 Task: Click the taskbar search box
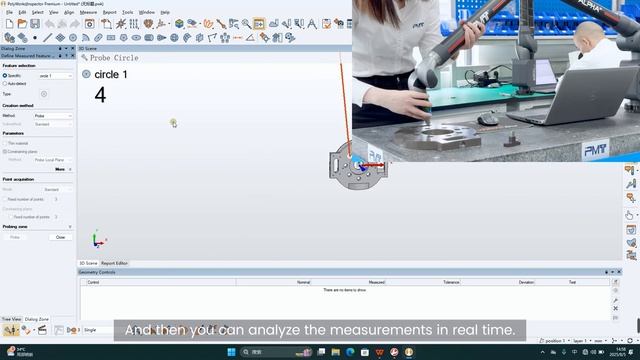[x=277, y=352]
